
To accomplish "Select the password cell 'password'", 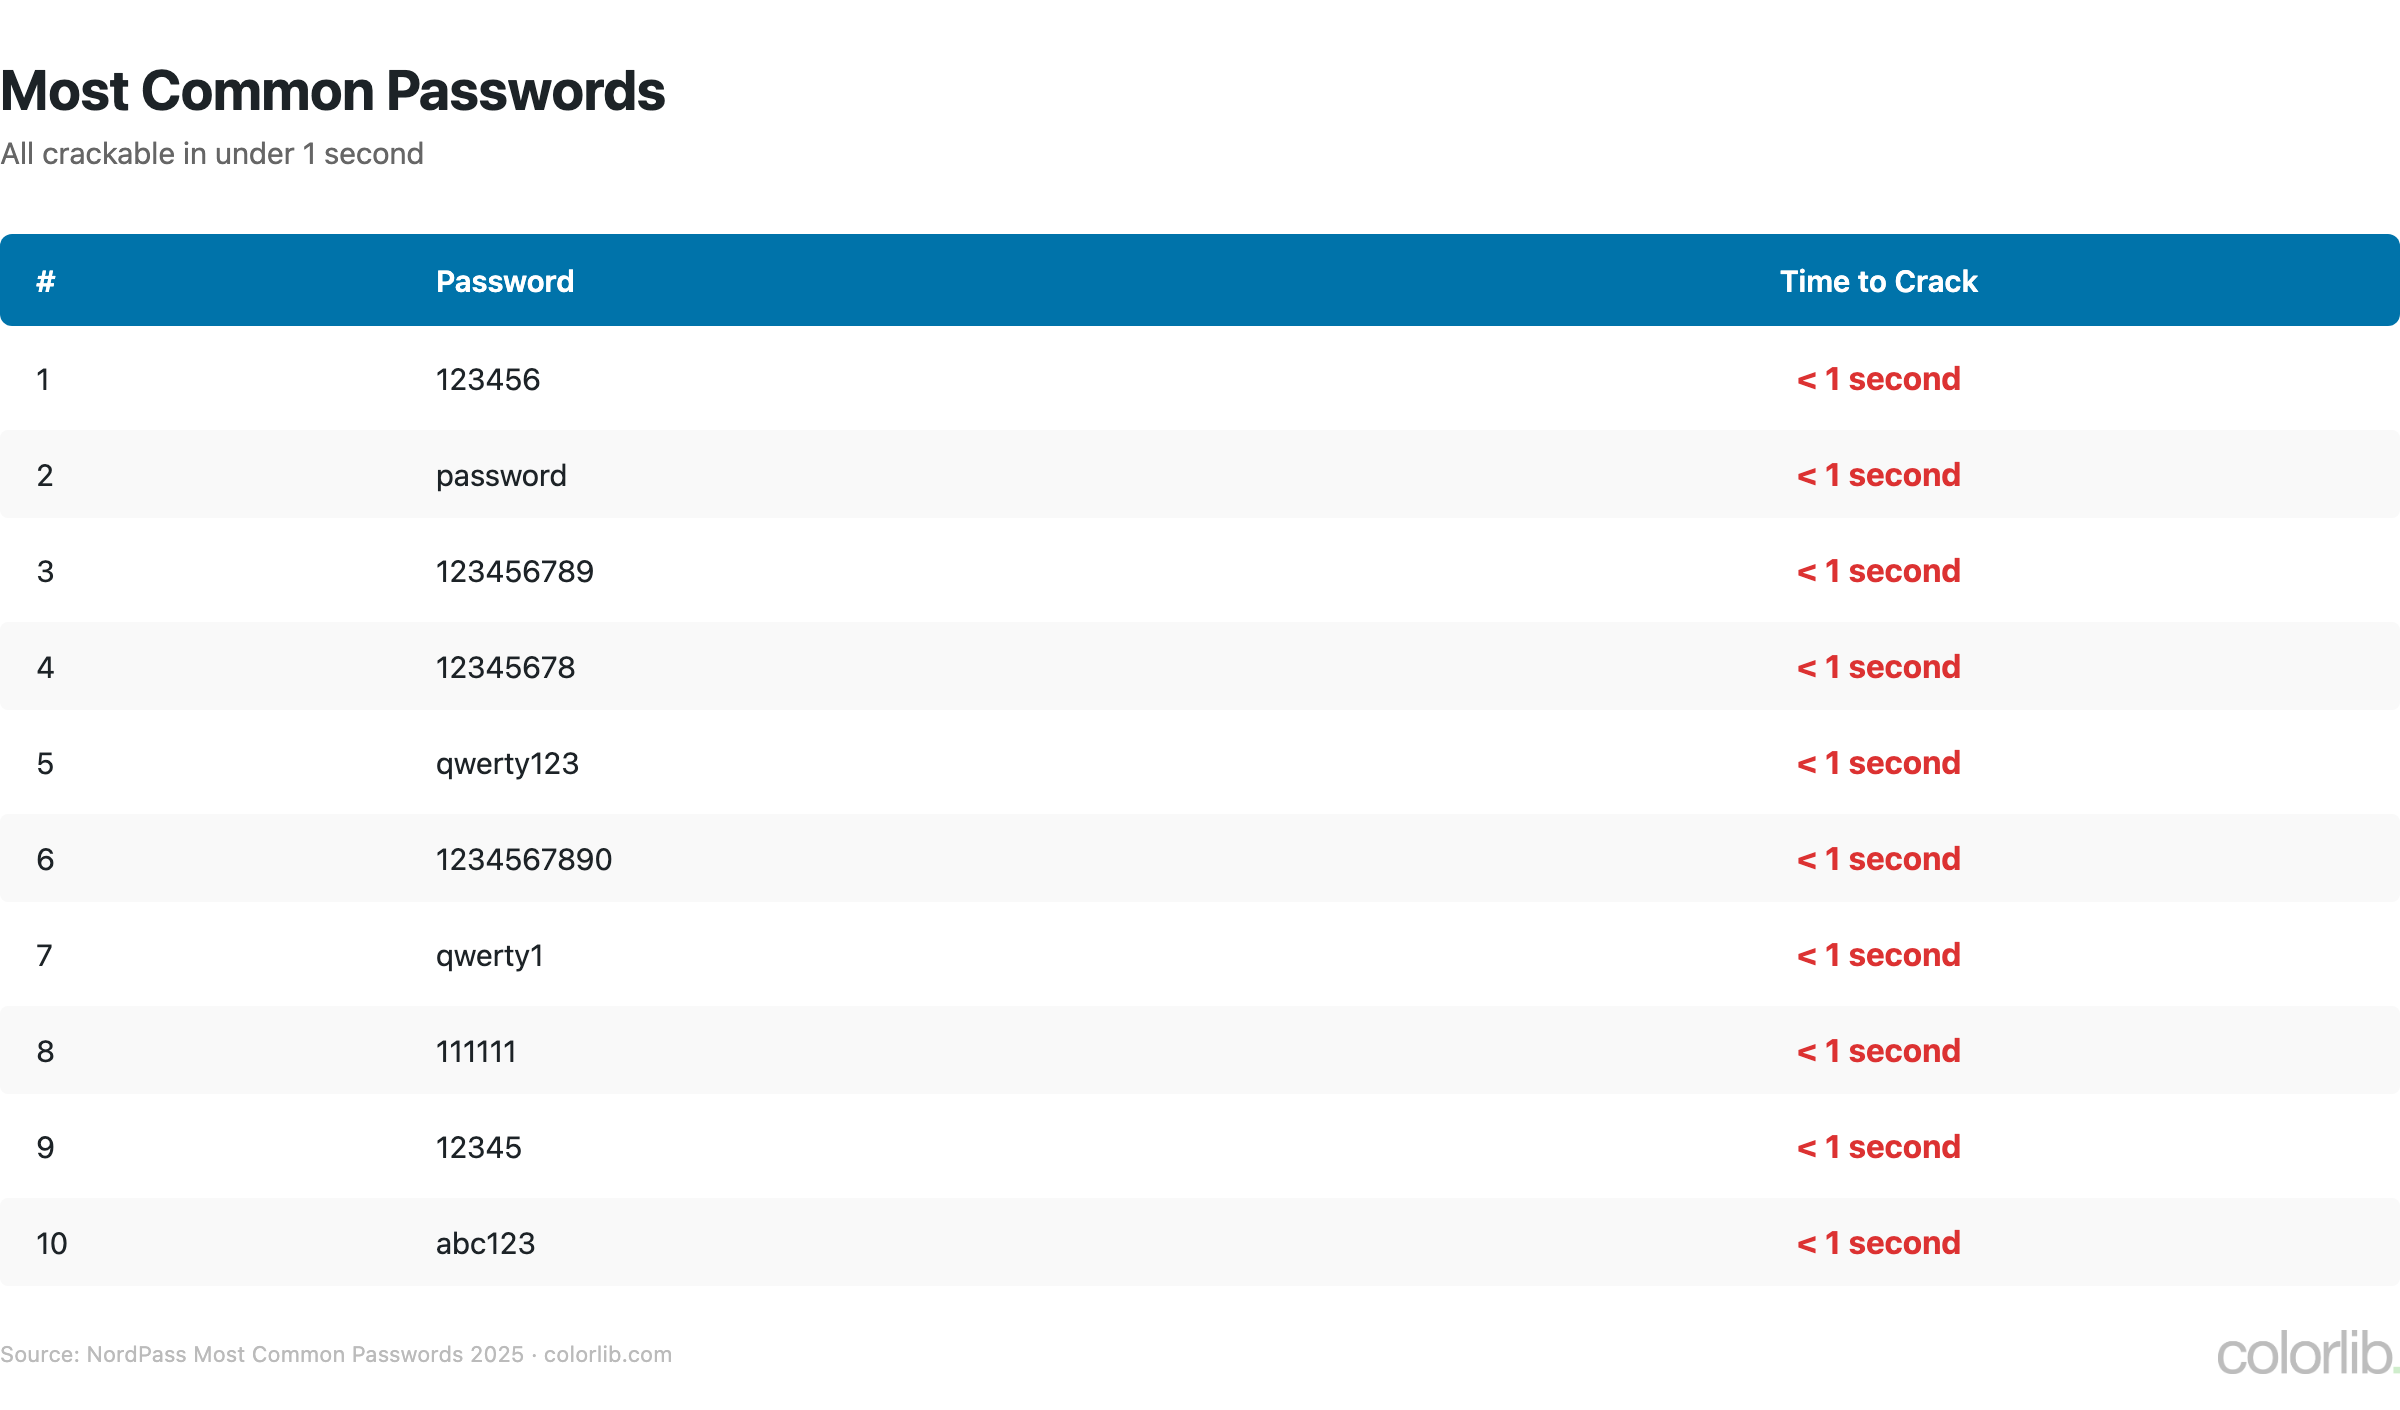I will pos(501,476).
